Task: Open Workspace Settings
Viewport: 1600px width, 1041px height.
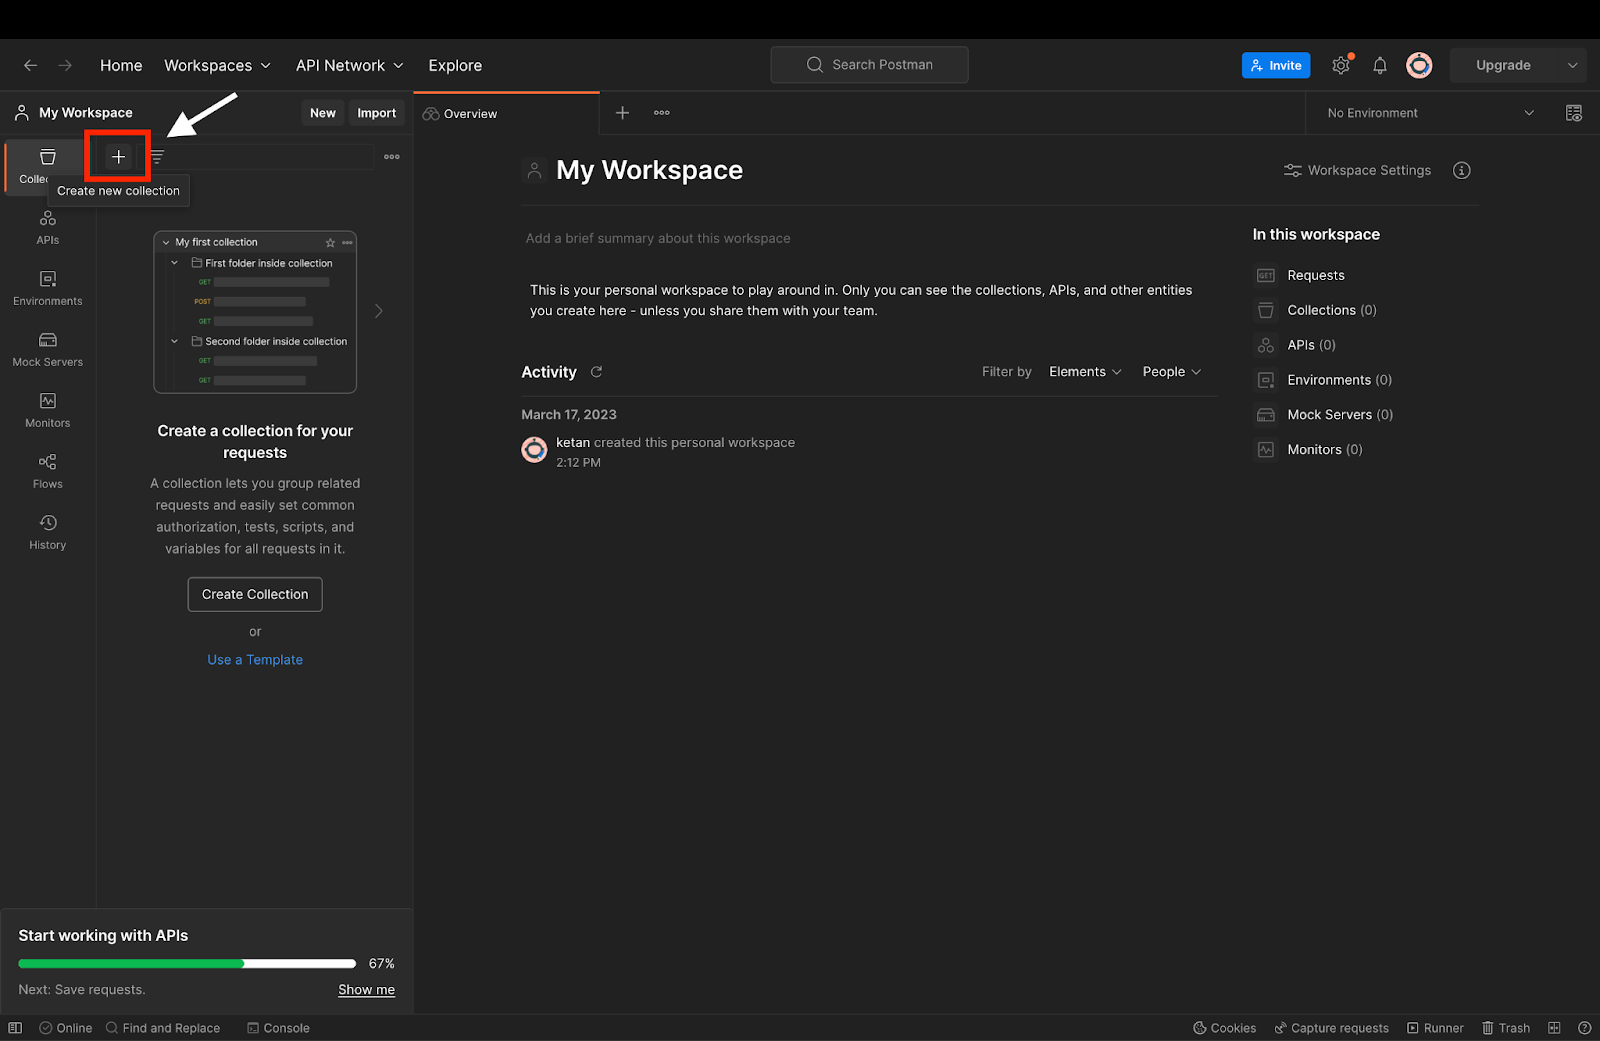Action: pos(1357,170)
